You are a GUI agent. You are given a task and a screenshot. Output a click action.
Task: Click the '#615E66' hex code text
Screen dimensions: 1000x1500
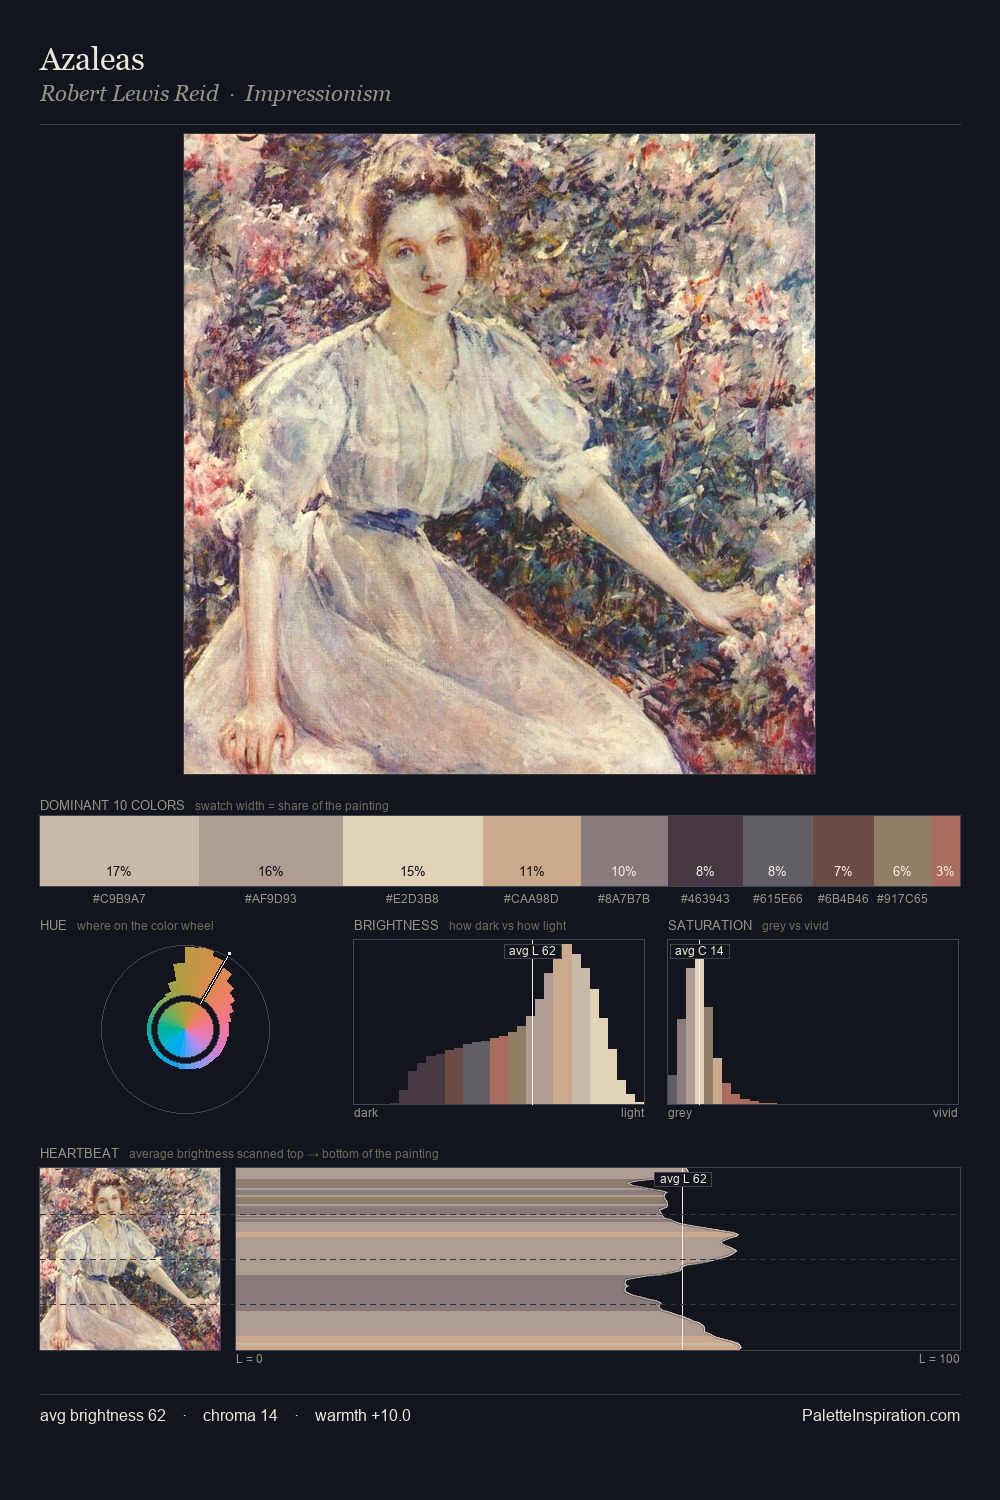point(778,899)
